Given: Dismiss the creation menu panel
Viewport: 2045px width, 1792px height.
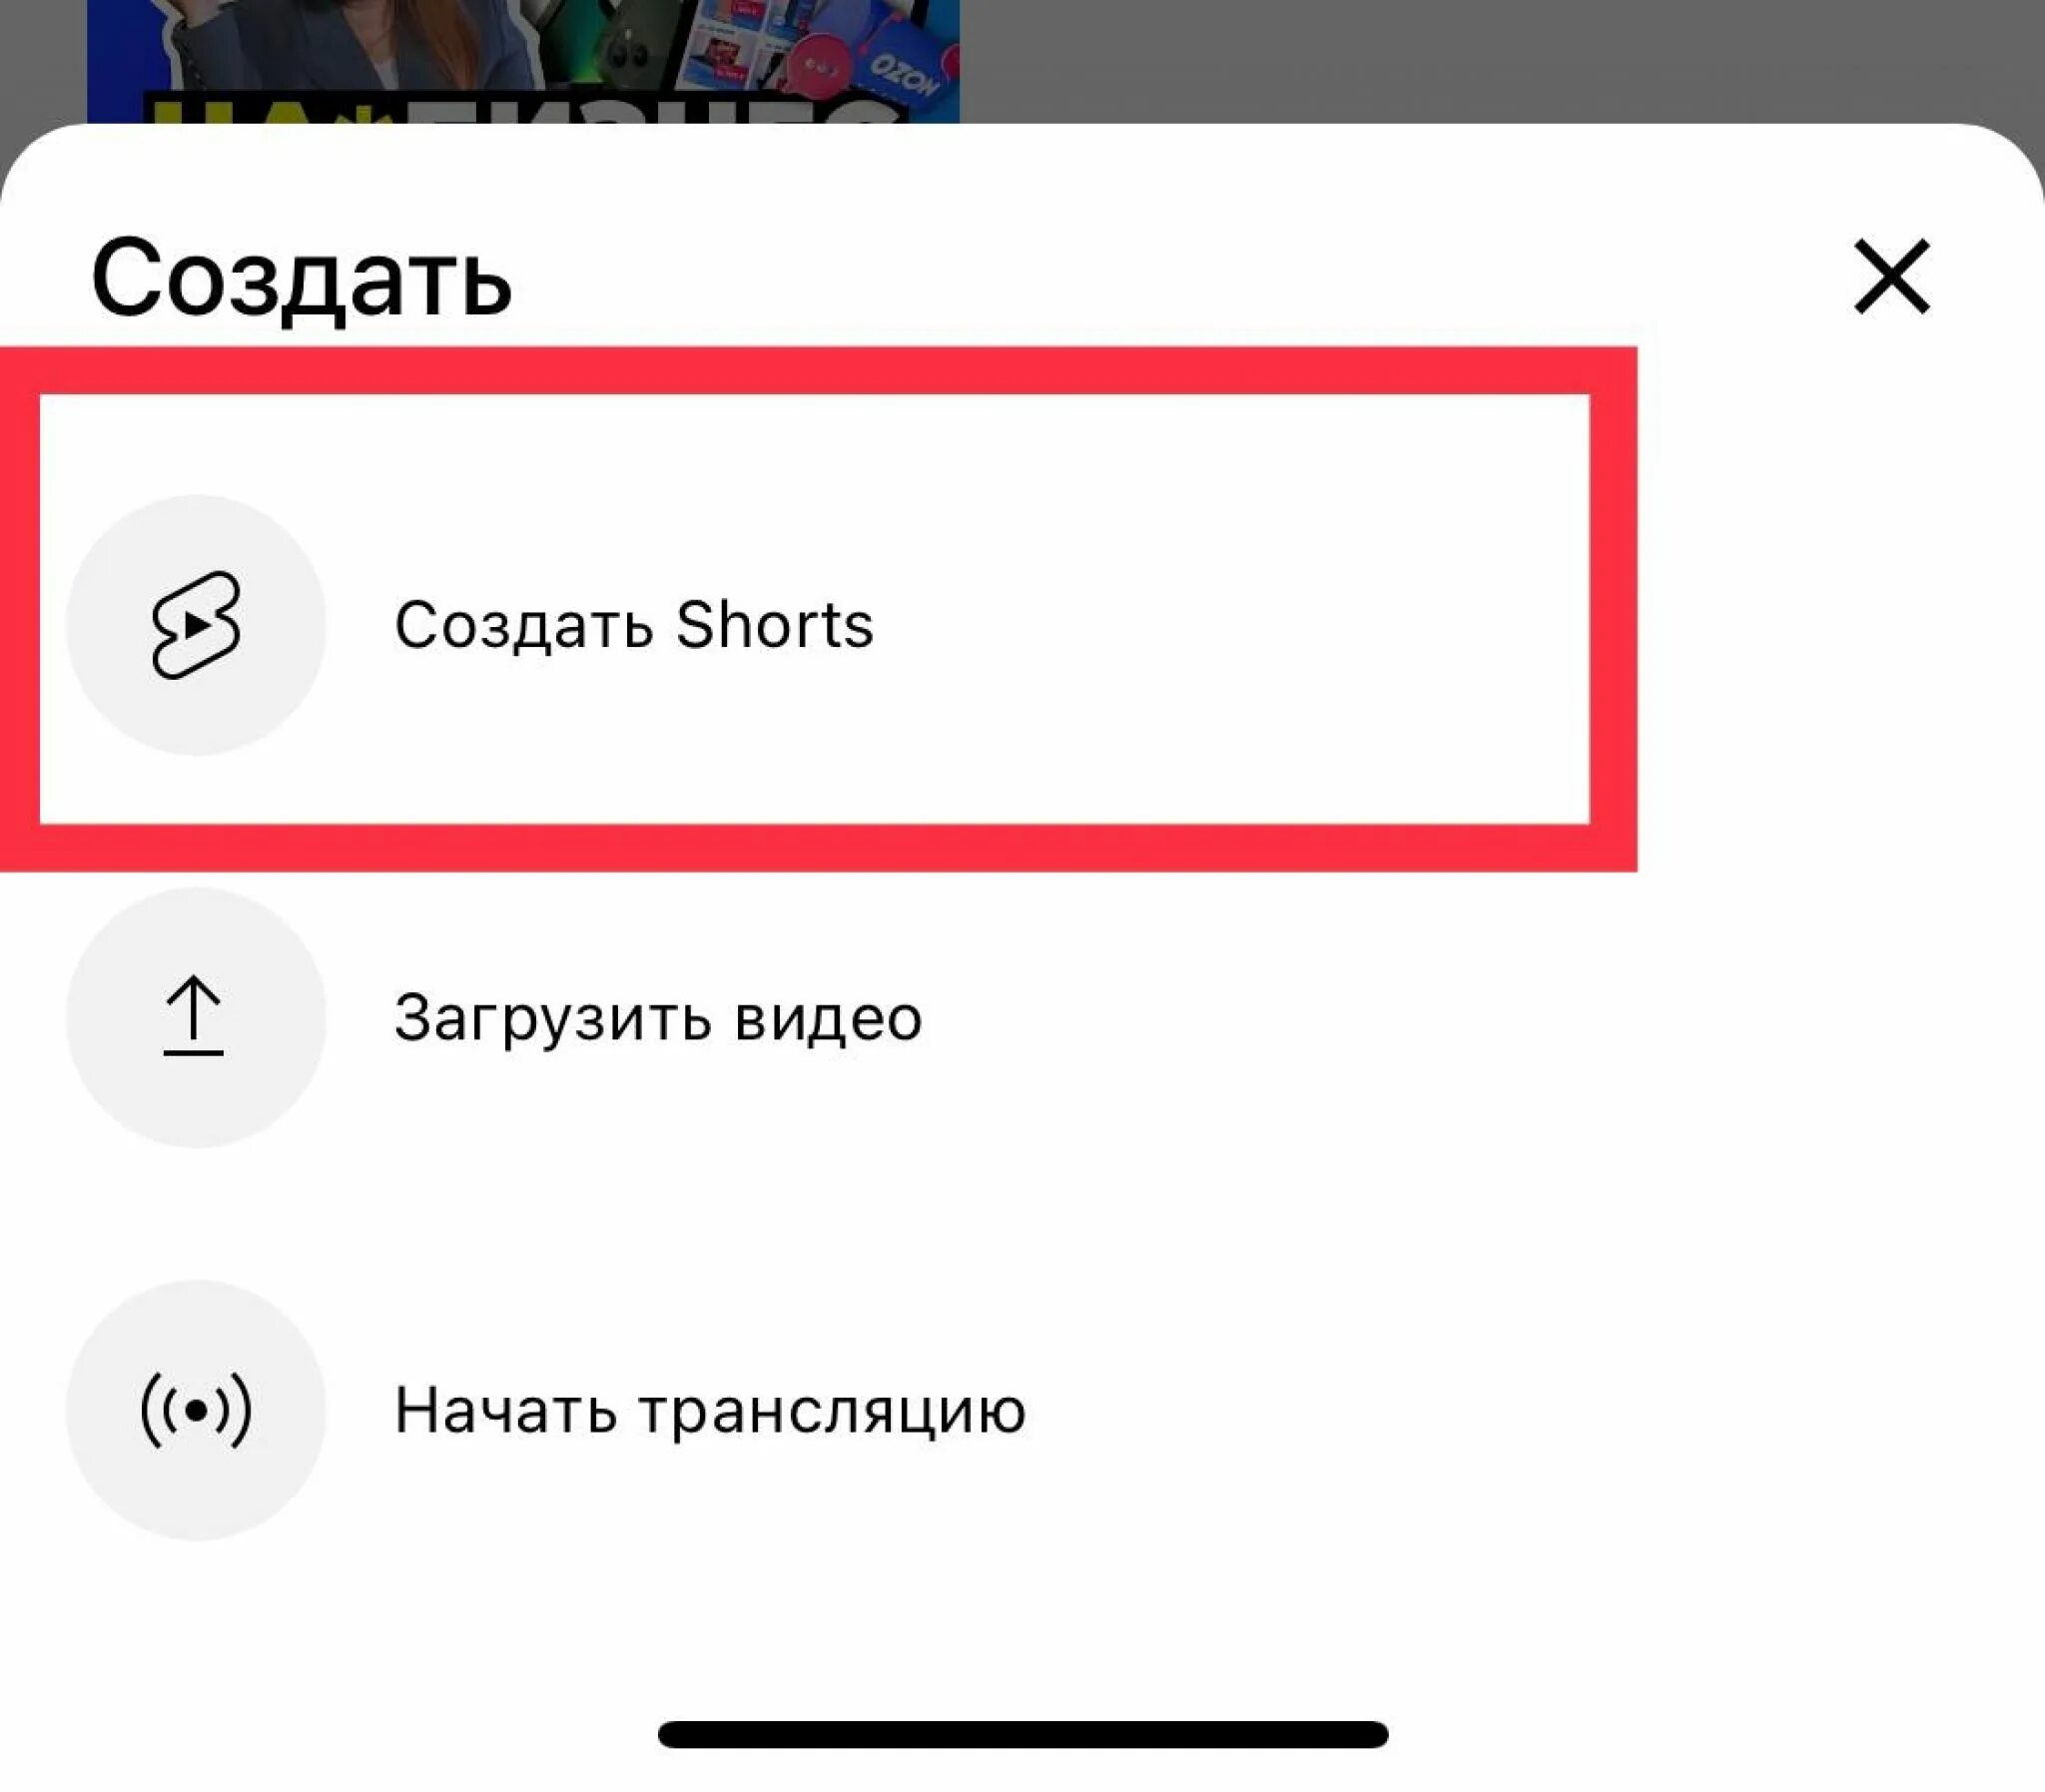Looking at the screenshot, I should click(1892, 275).
